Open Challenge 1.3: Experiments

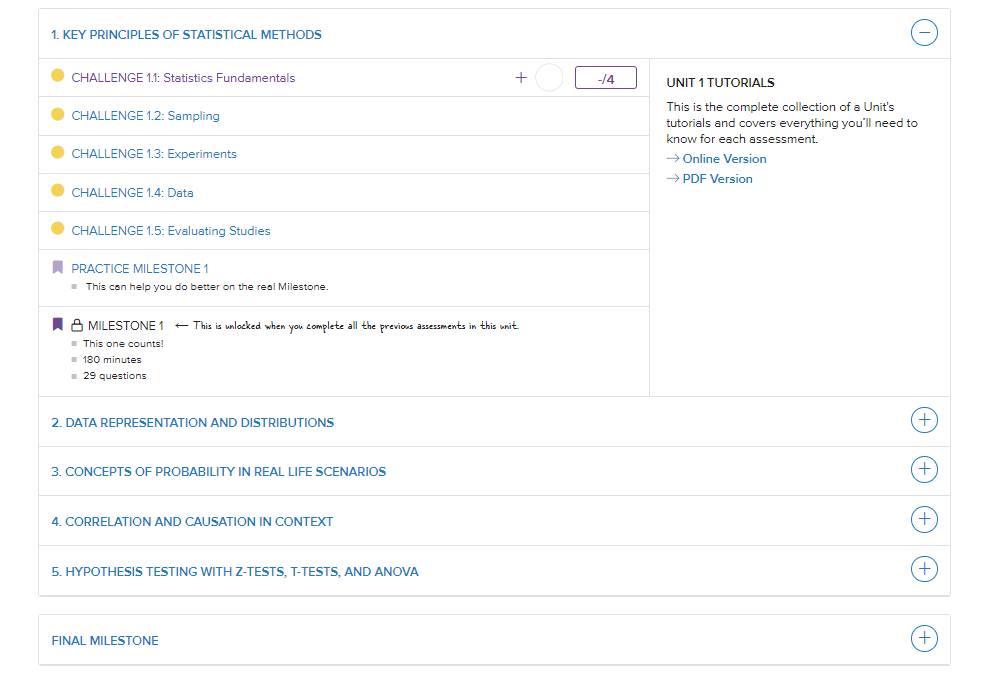coord(154,154)
